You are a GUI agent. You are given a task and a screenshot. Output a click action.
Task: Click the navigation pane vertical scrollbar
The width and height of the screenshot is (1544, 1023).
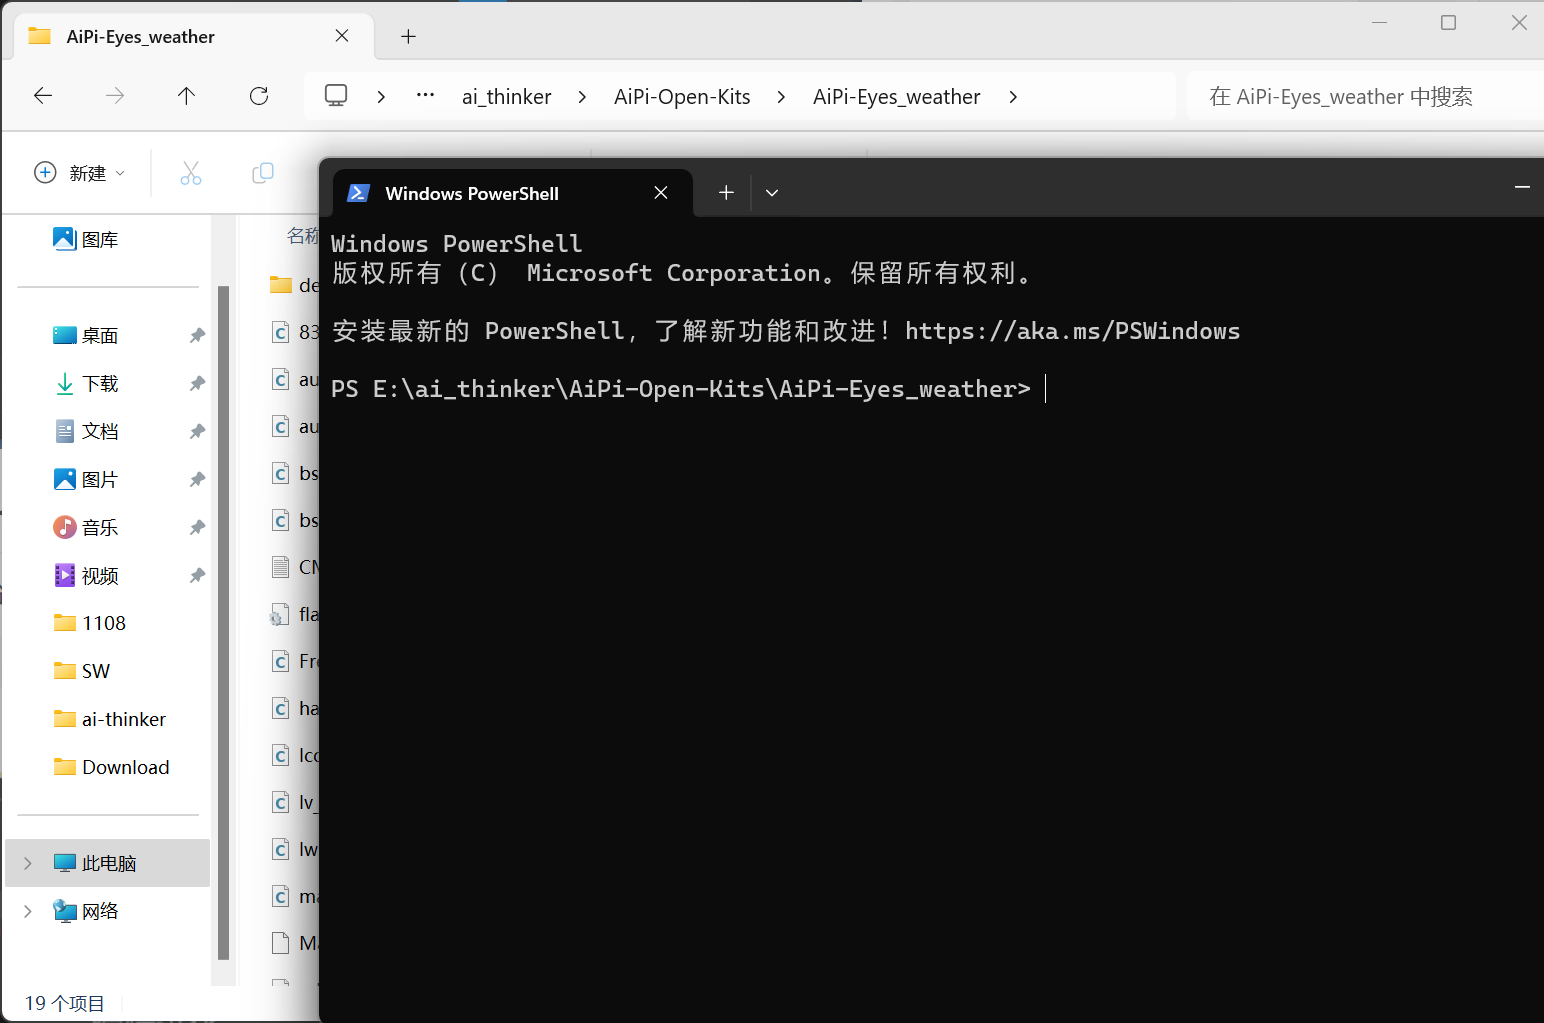[223, 622]
